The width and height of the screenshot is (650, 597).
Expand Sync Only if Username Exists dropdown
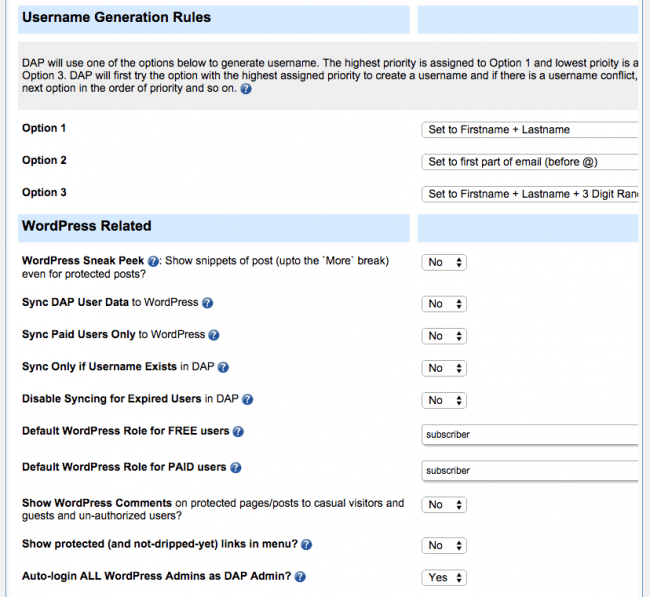point(444,368)
